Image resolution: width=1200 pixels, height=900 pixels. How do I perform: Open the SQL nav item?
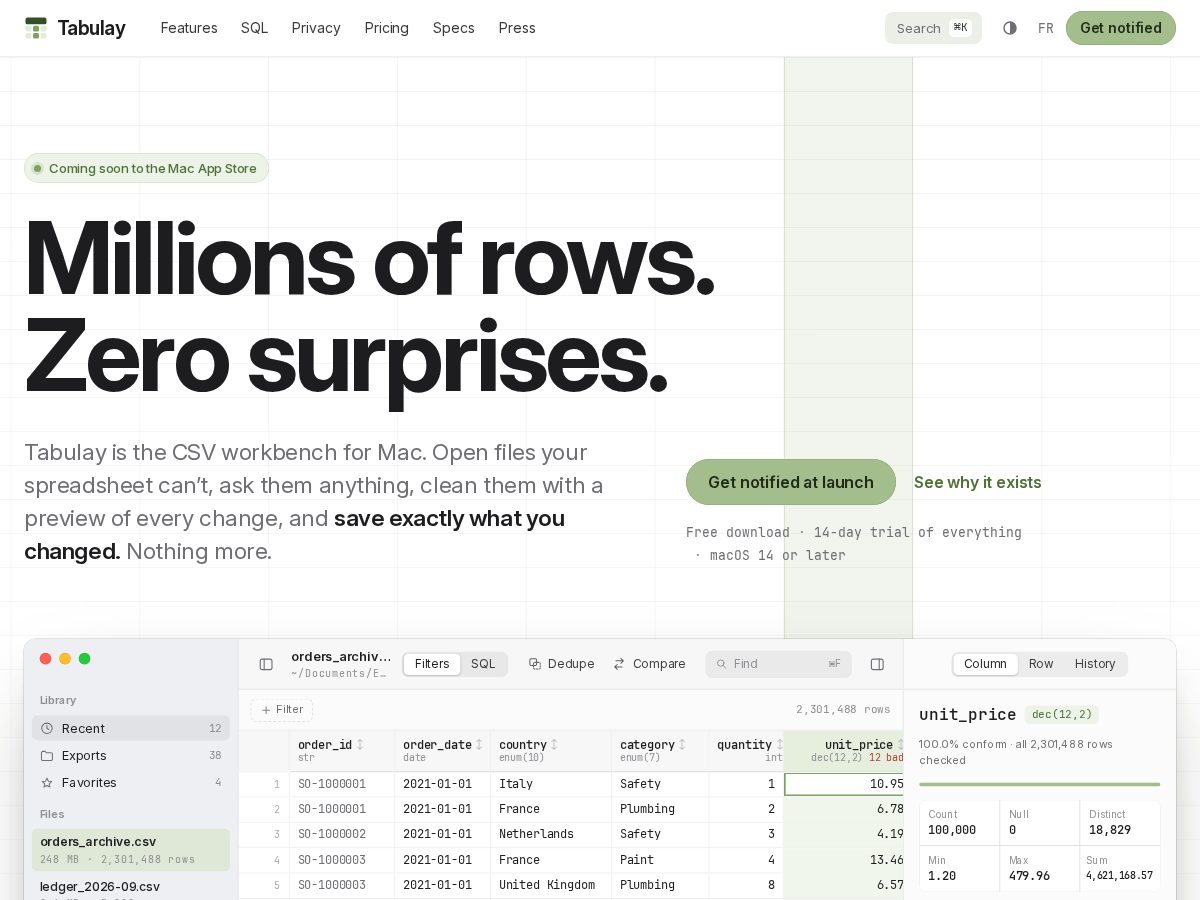pos(255,28)
